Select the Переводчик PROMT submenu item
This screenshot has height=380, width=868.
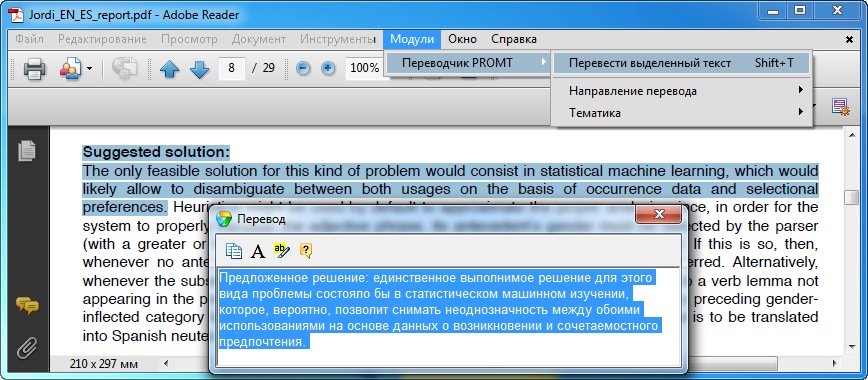coord(468,63)
